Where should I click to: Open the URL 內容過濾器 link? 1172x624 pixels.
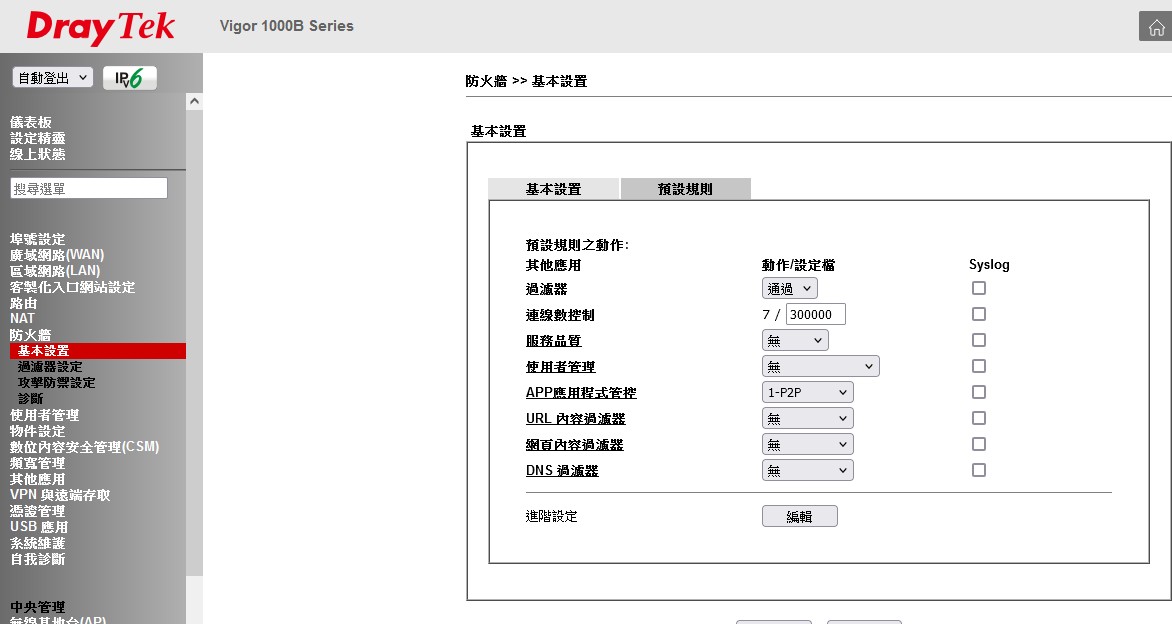[575, 419]
